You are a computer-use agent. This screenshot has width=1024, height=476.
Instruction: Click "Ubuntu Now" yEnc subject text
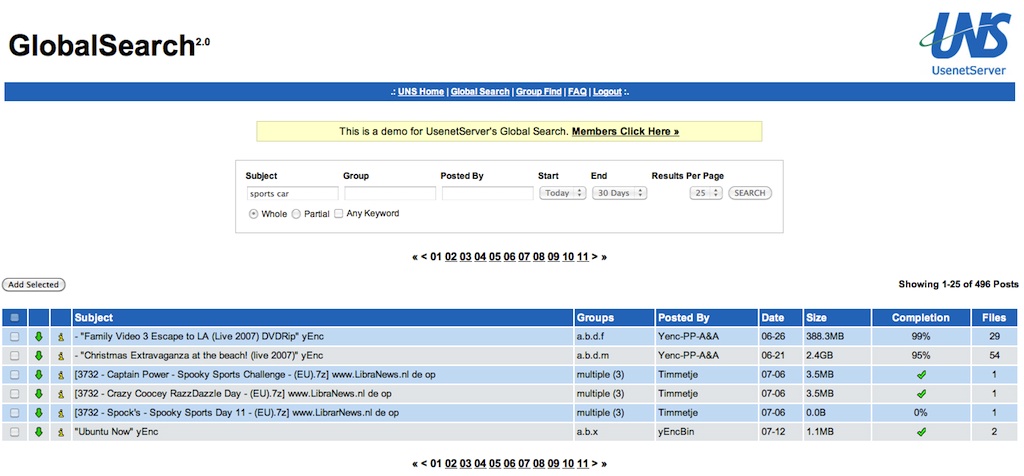[x=116, y=432]
